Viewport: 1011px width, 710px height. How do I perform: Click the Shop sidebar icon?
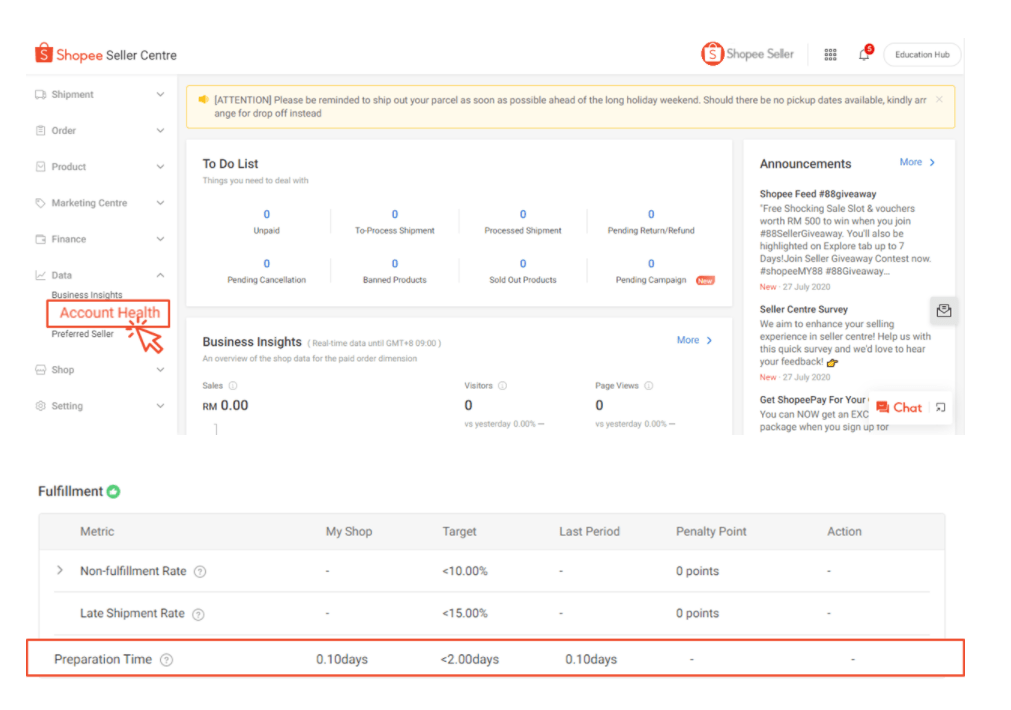[x=41, y=370]
